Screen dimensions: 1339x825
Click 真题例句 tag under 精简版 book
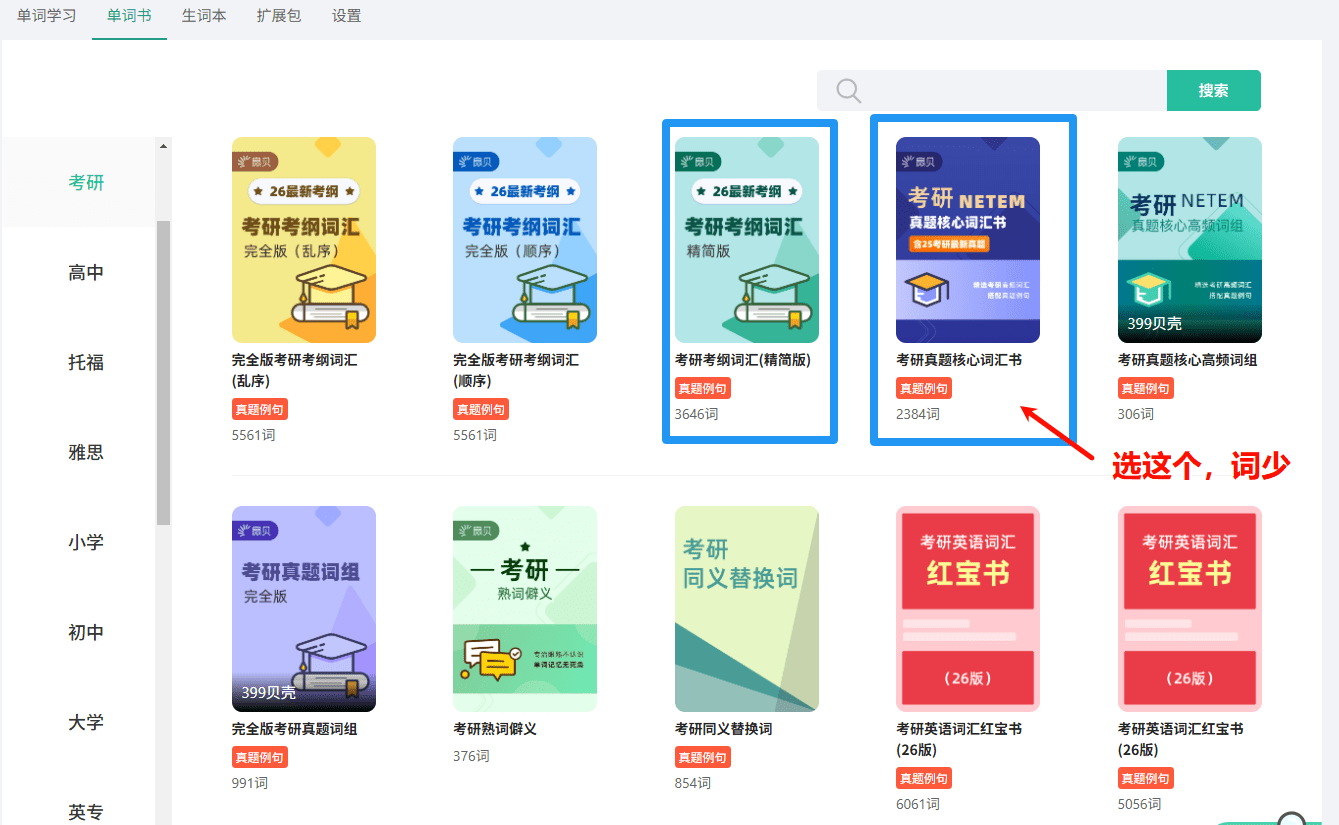tap(703, 388)
